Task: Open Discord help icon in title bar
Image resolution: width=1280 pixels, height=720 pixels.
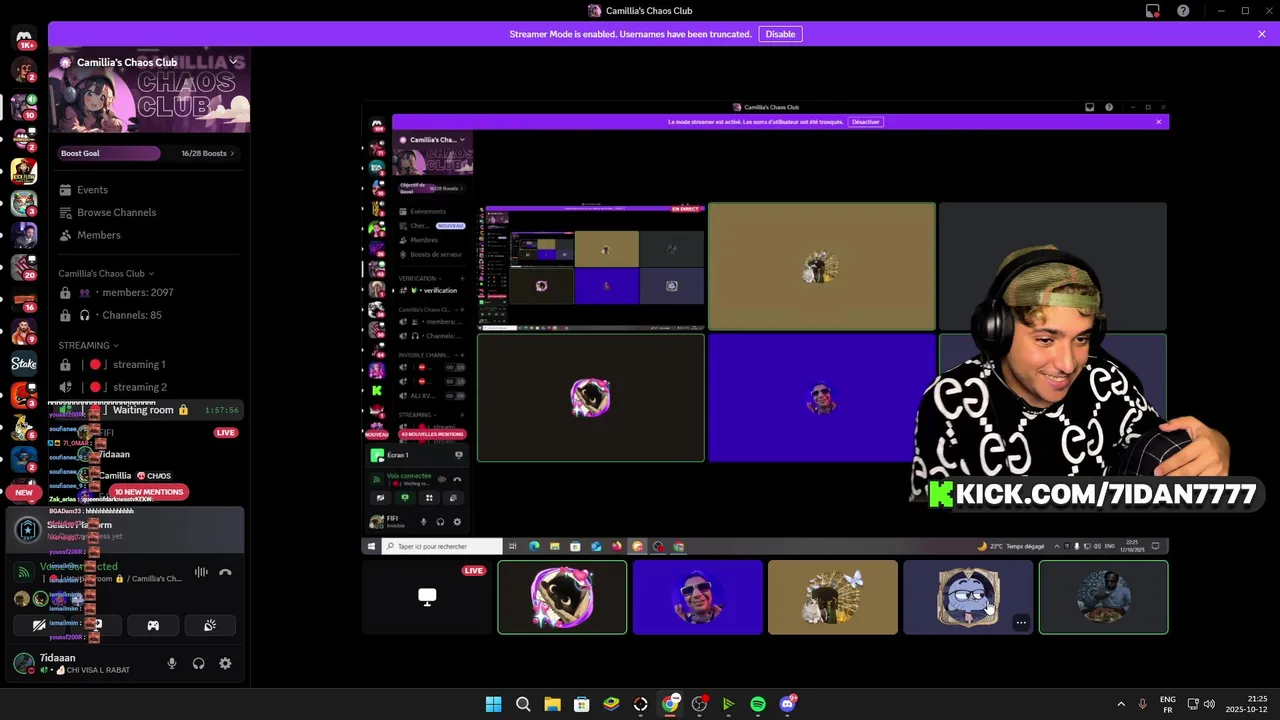Action: click(x=1183, y=11)
